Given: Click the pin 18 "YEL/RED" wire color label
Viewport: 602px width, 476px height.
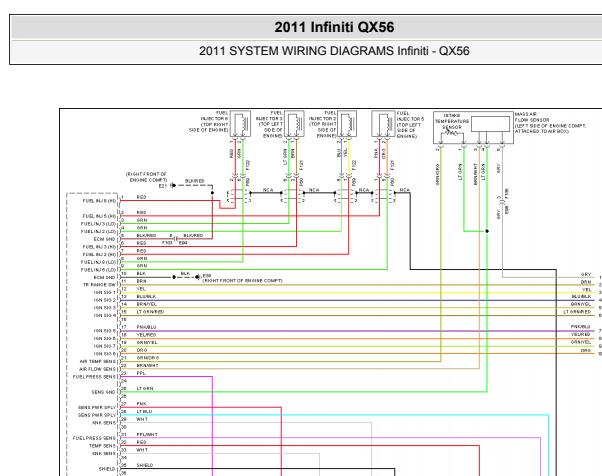Looking at the screenshot, I should tap(146, 335).
